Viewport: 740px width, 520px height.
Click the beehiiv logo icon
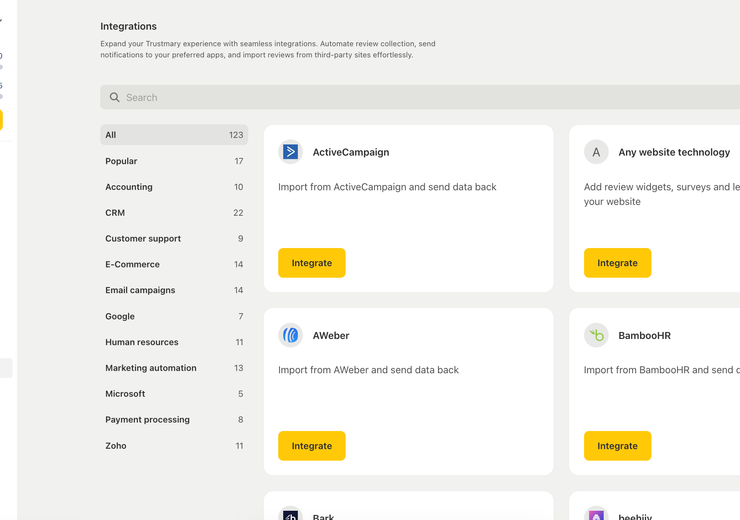tap(596, 514)
